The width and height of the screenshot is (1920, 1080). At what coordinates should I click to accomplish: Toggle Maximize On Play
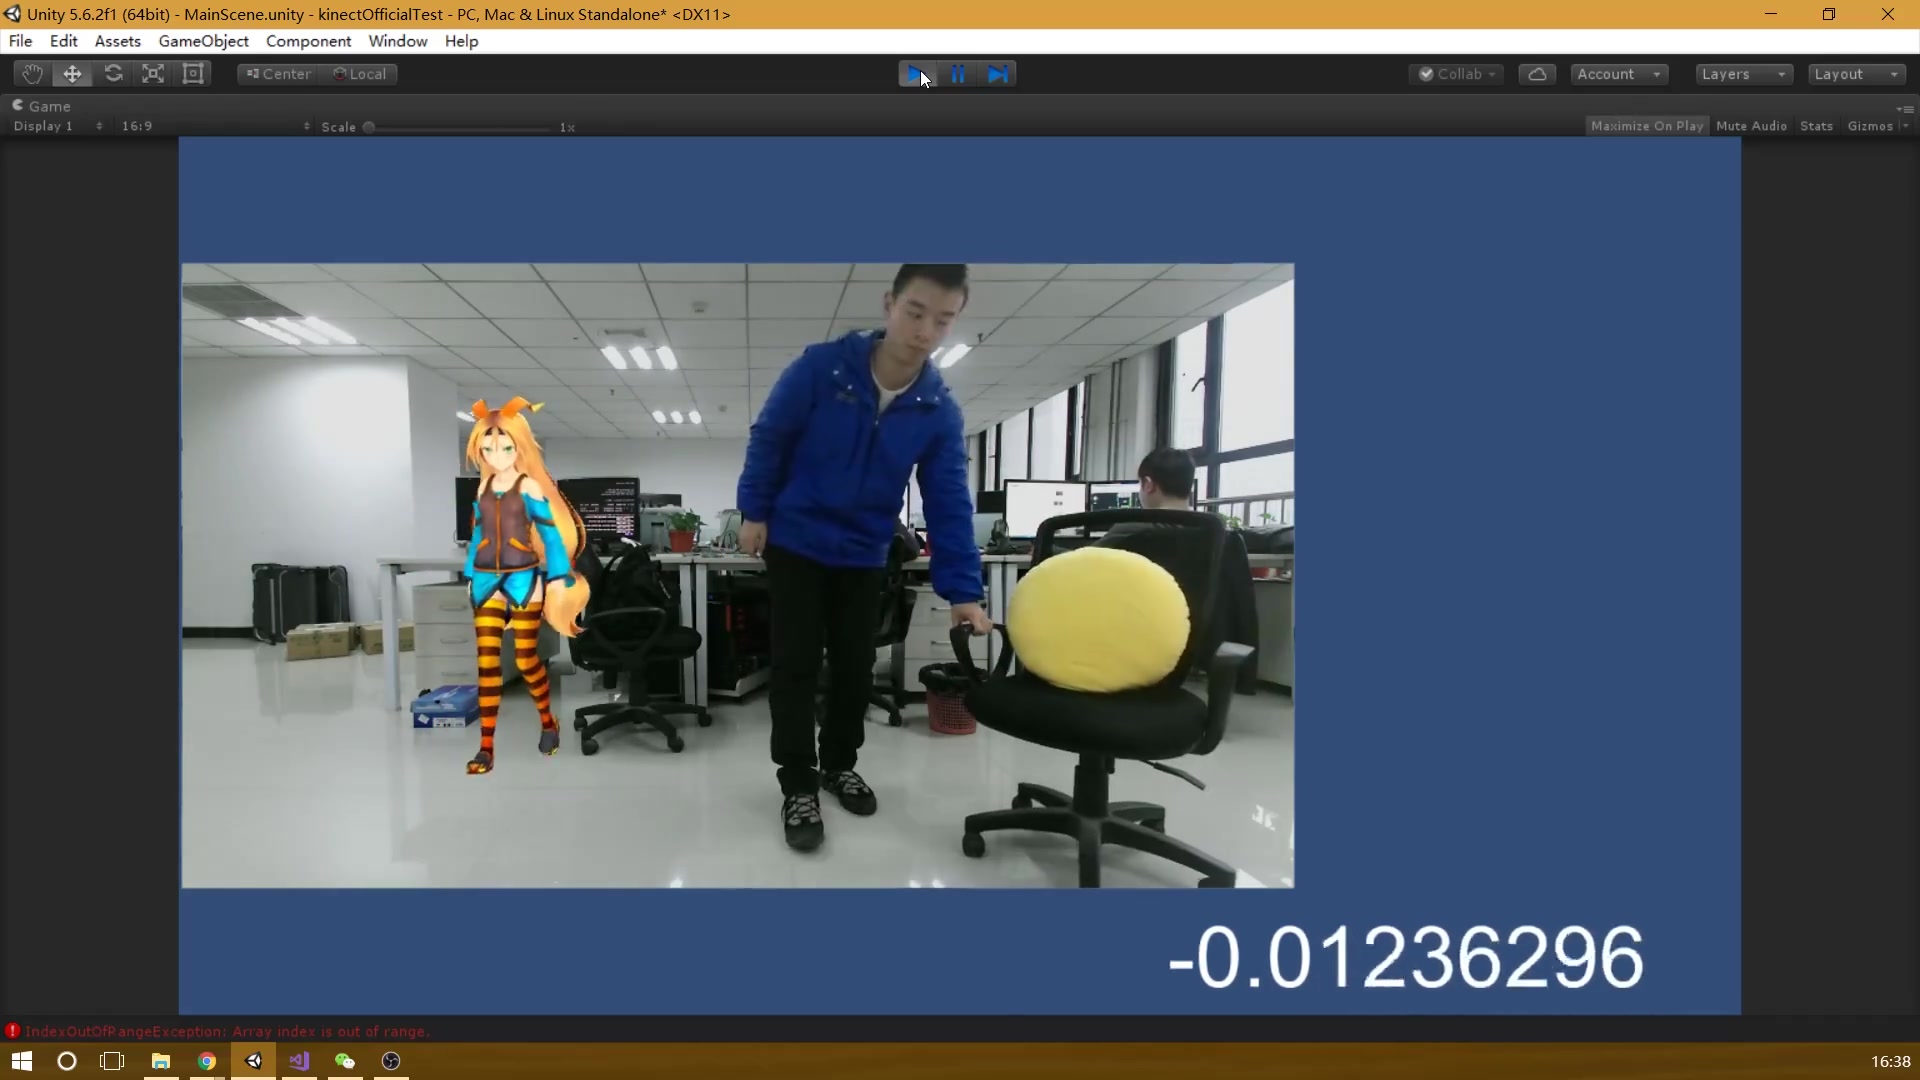1646,125
